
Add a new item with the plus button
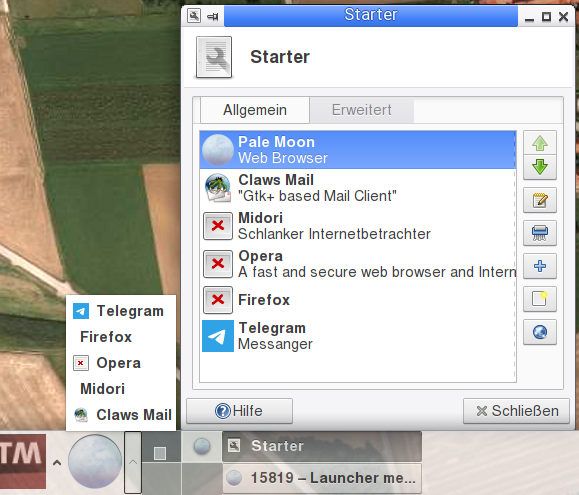point(539,266)
